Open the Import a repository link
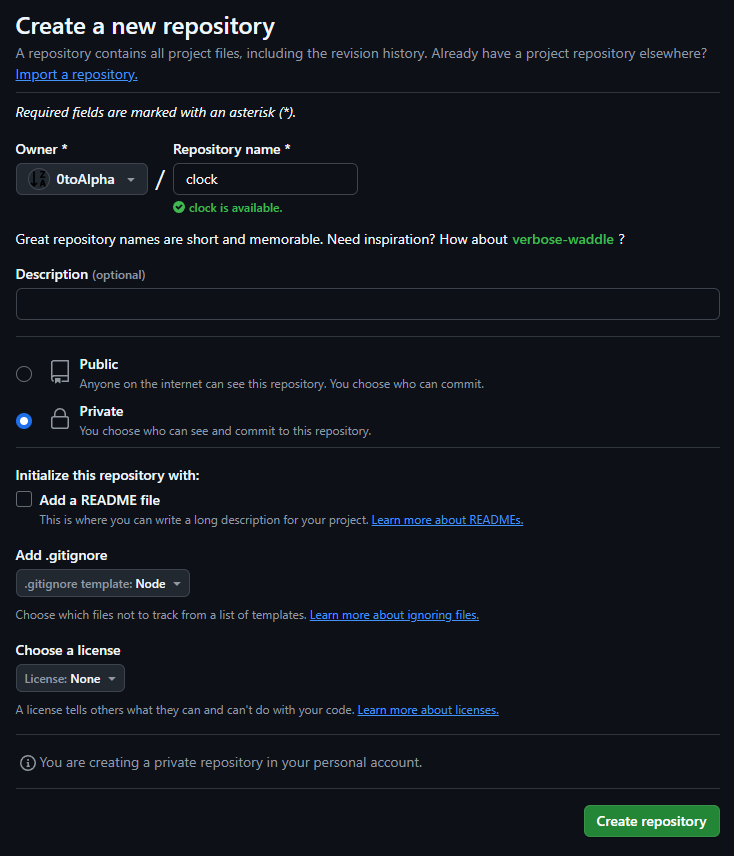This screenshot has width=734, height=856. tap(76, 73)
